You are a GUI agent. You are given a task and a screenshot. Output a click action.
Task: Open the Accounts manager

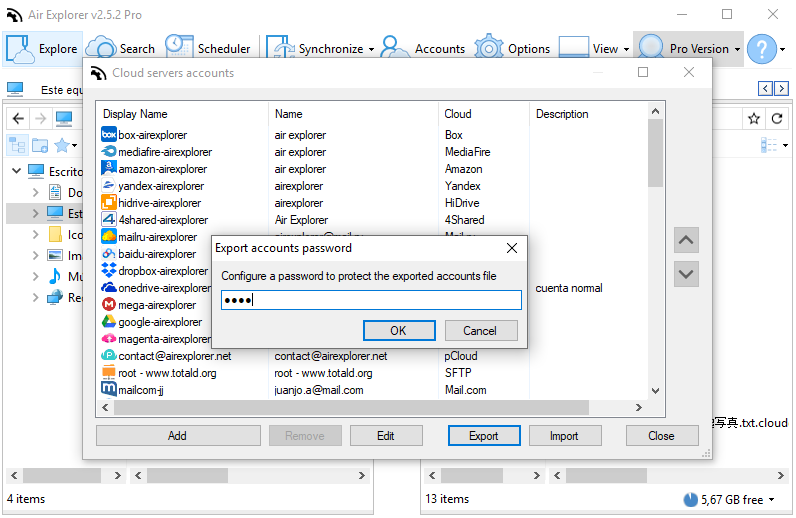pos(423,49)
